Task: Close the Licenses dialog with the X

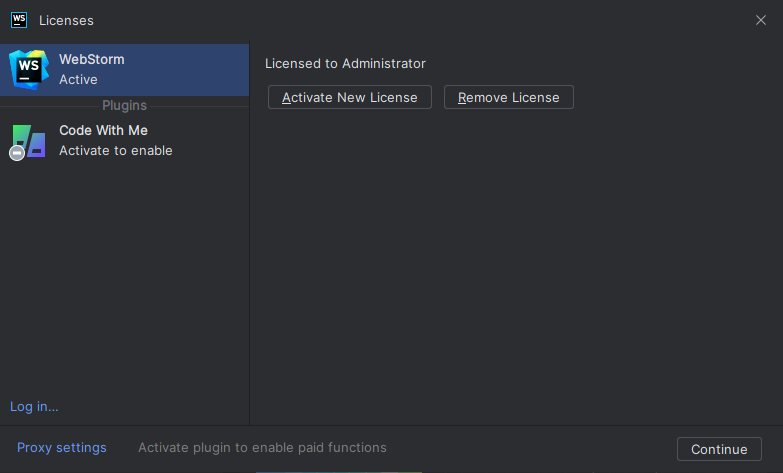Action: [x=761, y=20]
